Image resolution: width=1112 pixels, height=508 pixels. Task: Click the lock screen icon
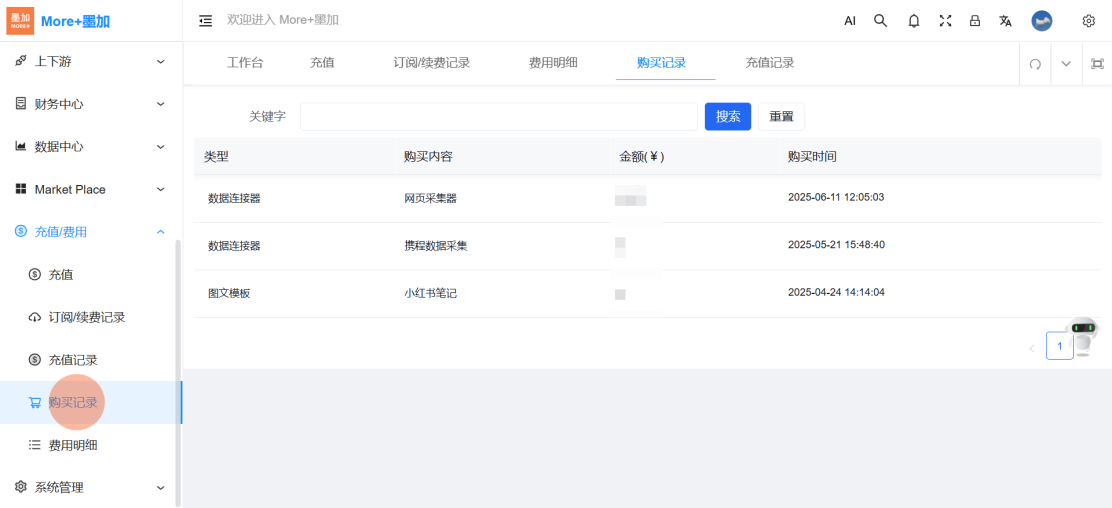975,21
